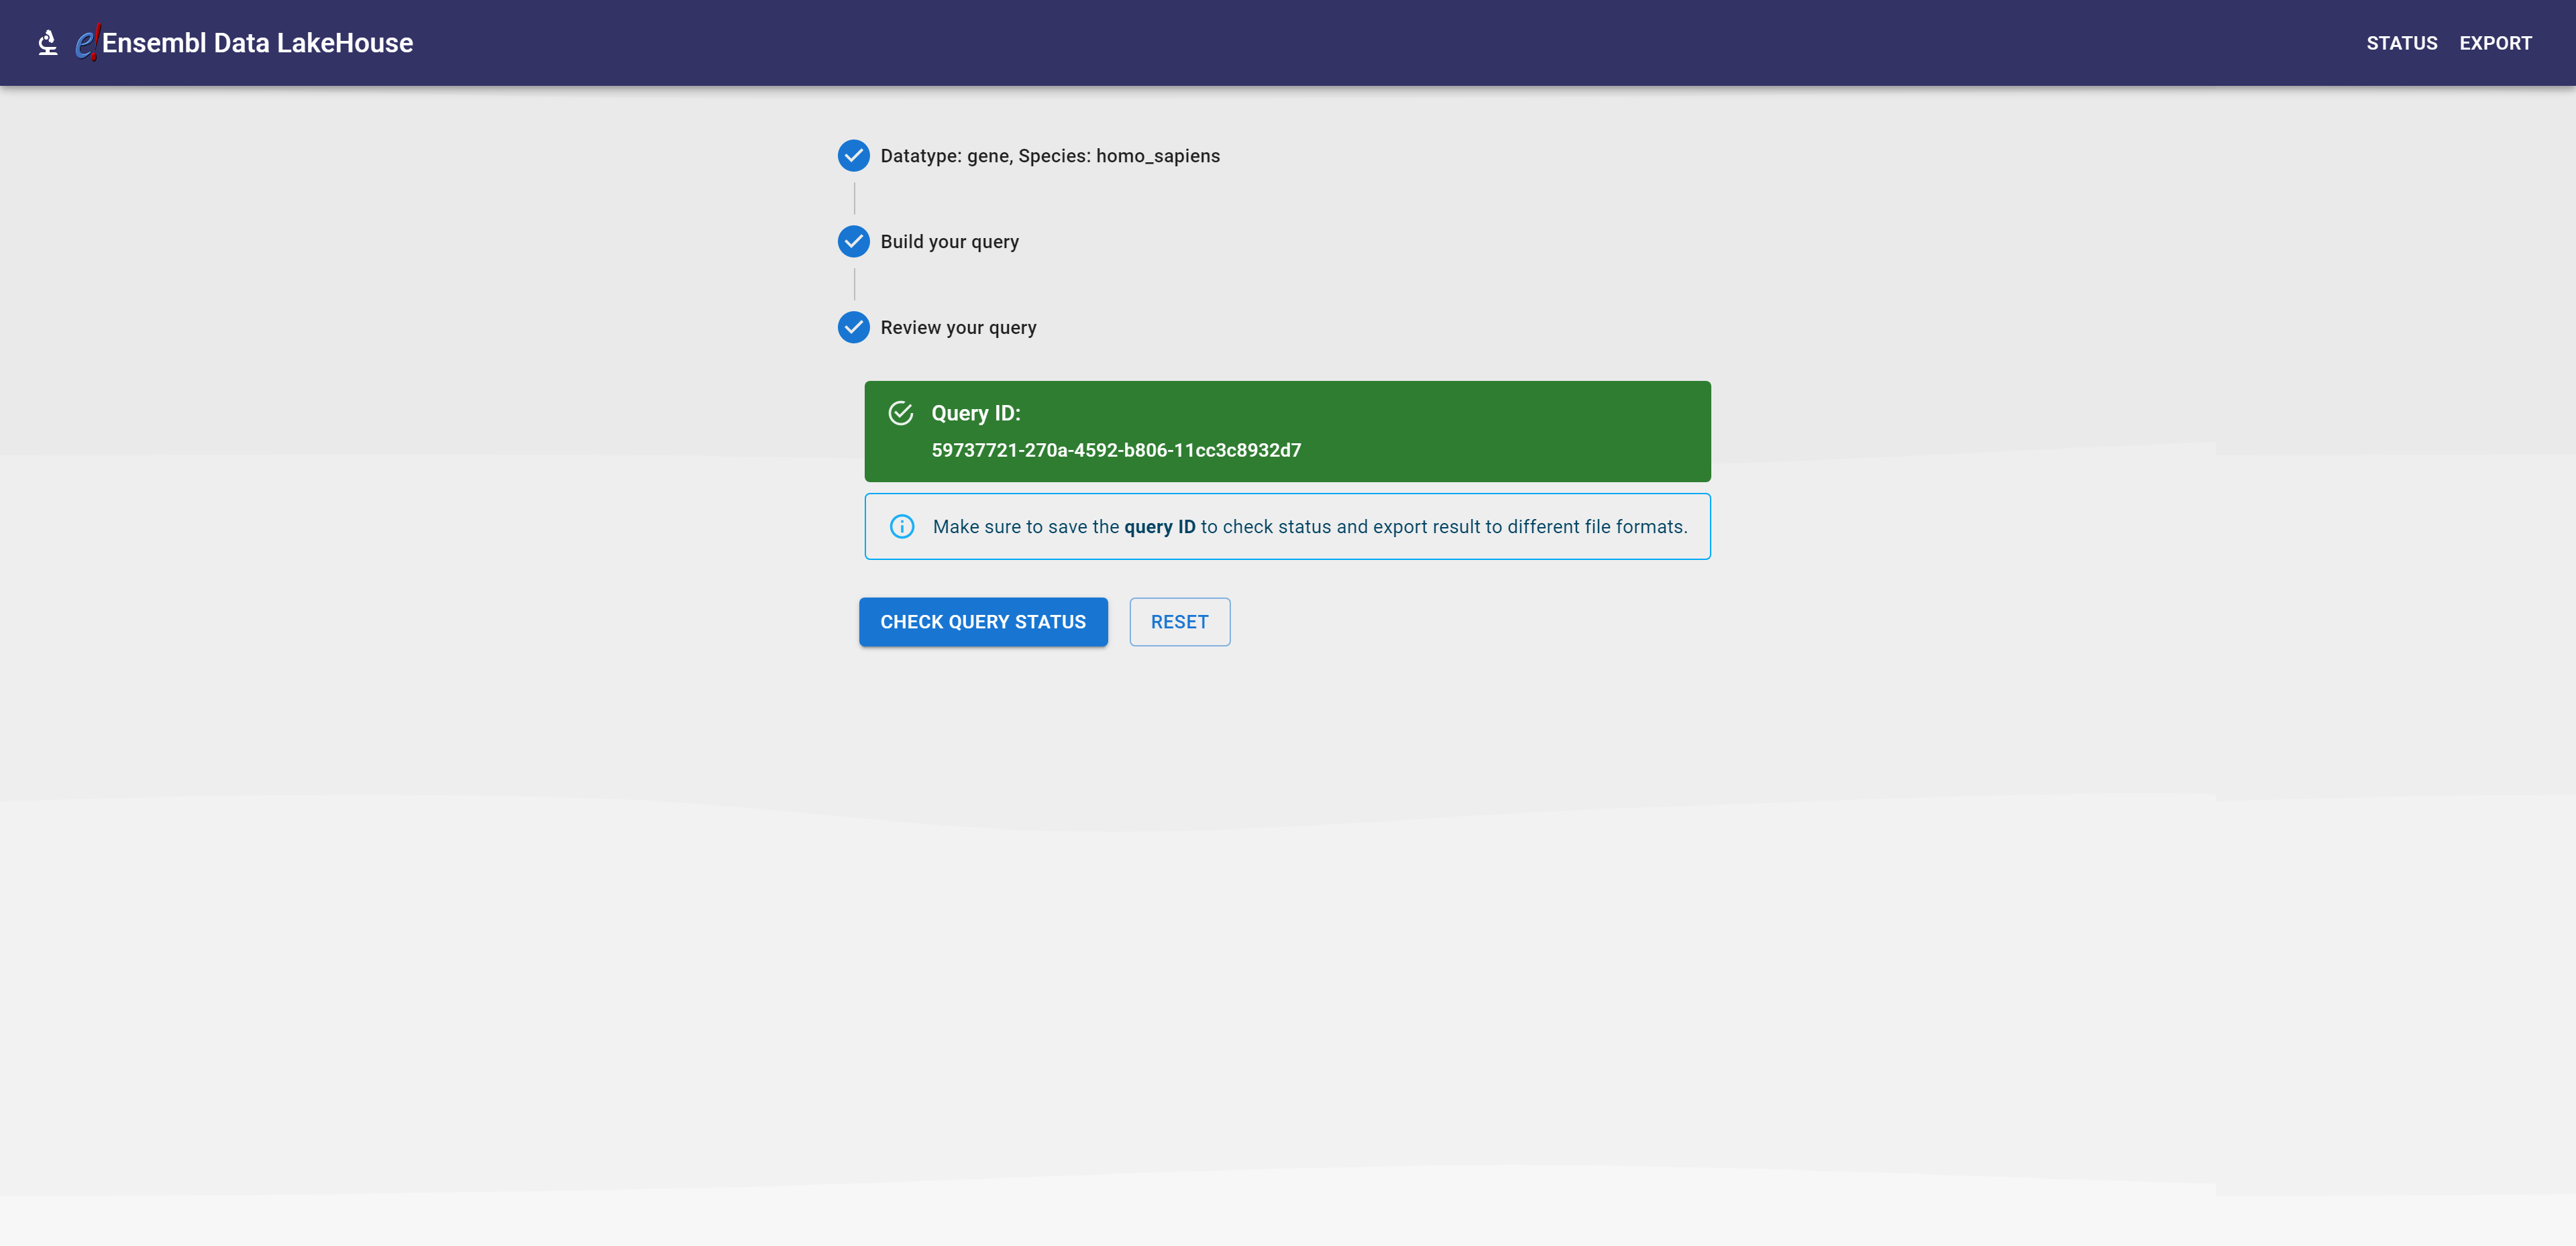2576x1246 pixels.
Task: Click the bold query ID words in notice
Action: 1159,527
